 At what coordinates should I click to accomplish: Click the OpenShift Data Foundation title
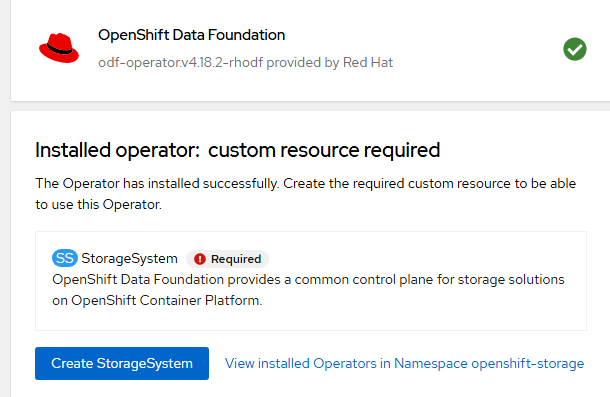click(191, 35)
